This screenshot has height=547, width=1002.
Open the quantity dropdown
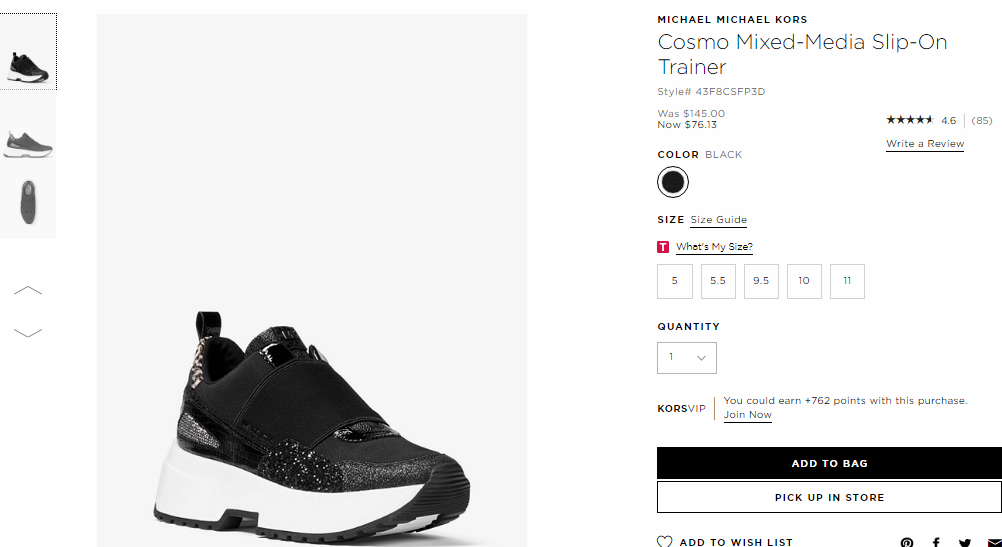pos(687,358)
